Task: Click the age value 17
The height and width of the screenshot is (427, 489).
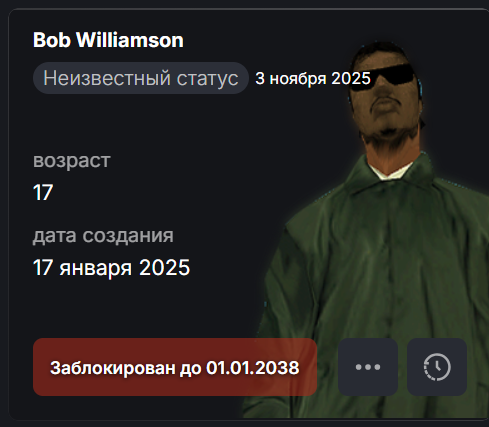Action: click(x=43, y=192)
